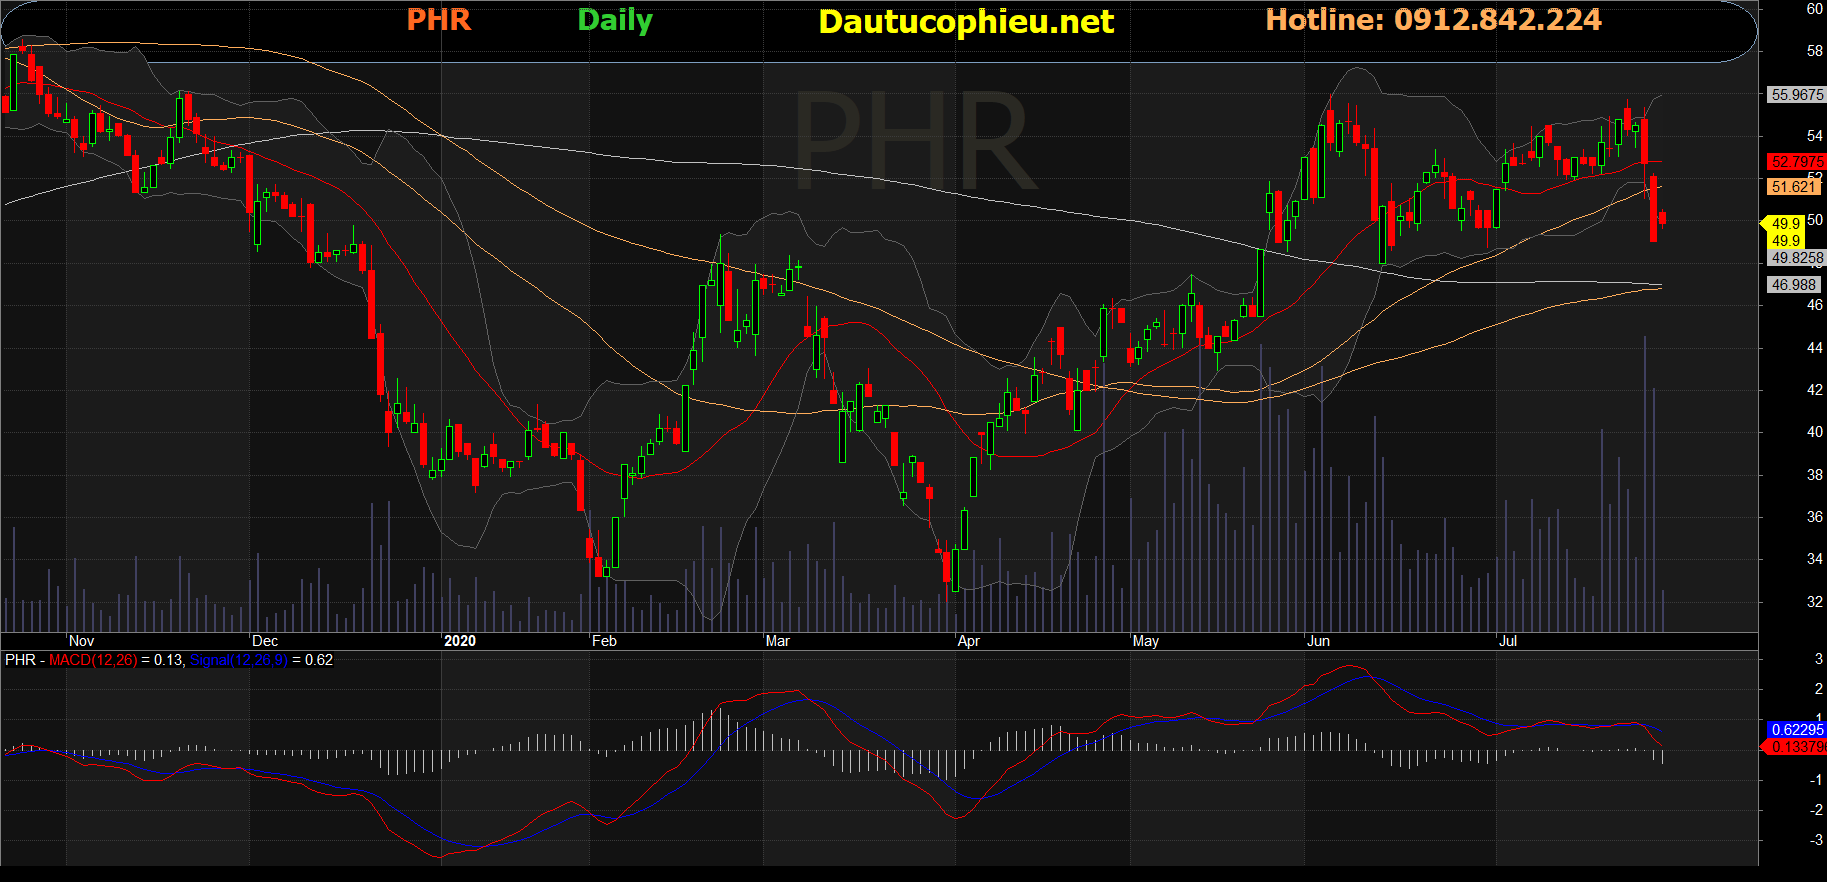The height and width of the screenshot is (882, 1827).
Task: Click the 32 price axis value
Action: [1814, 602]
